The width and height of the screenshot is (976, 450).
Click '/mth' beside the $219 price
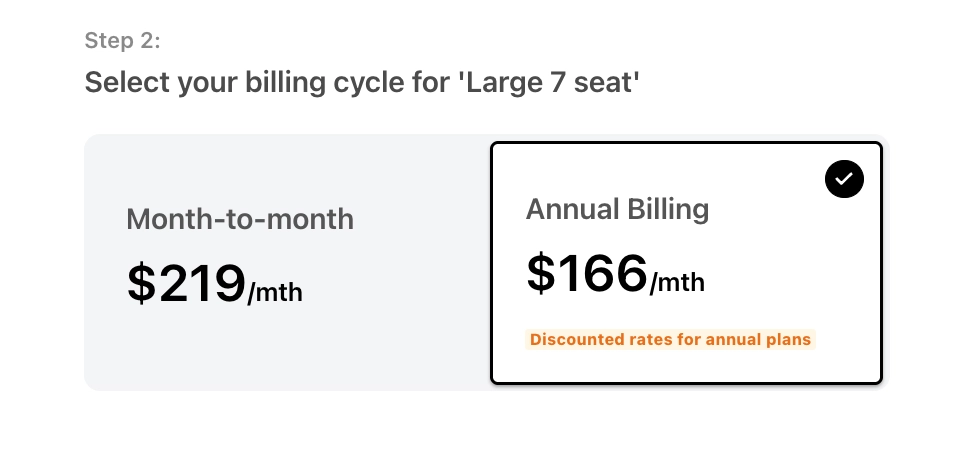pos(275,293)
